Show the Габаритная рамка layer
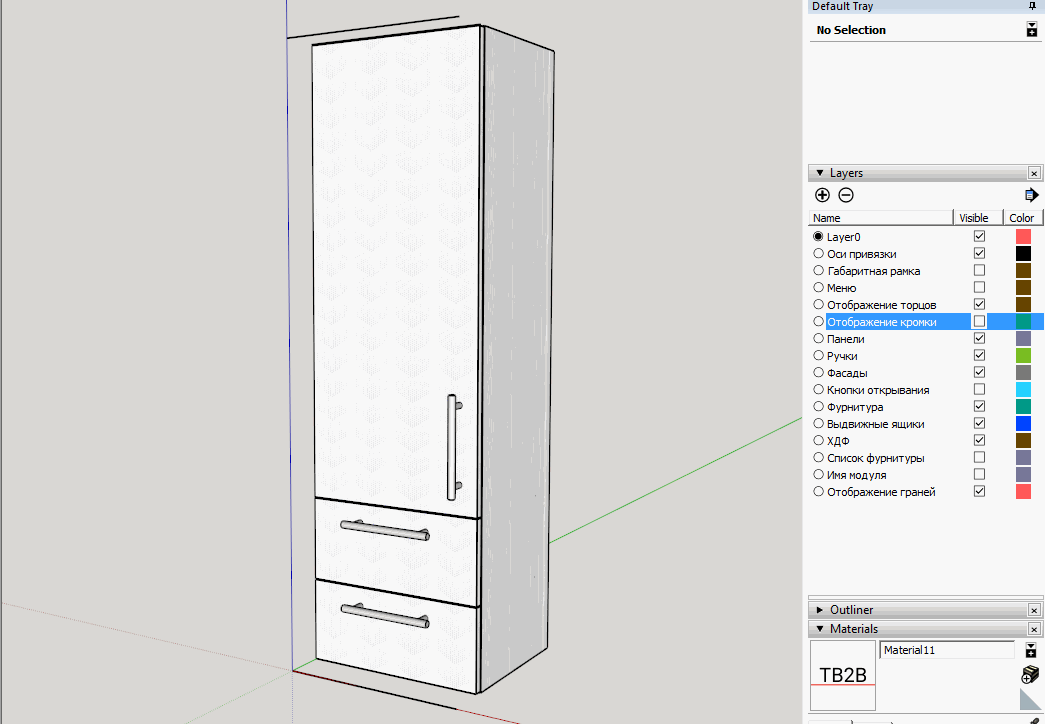Viewport: 1045px width, 724px height. (979, 271)
